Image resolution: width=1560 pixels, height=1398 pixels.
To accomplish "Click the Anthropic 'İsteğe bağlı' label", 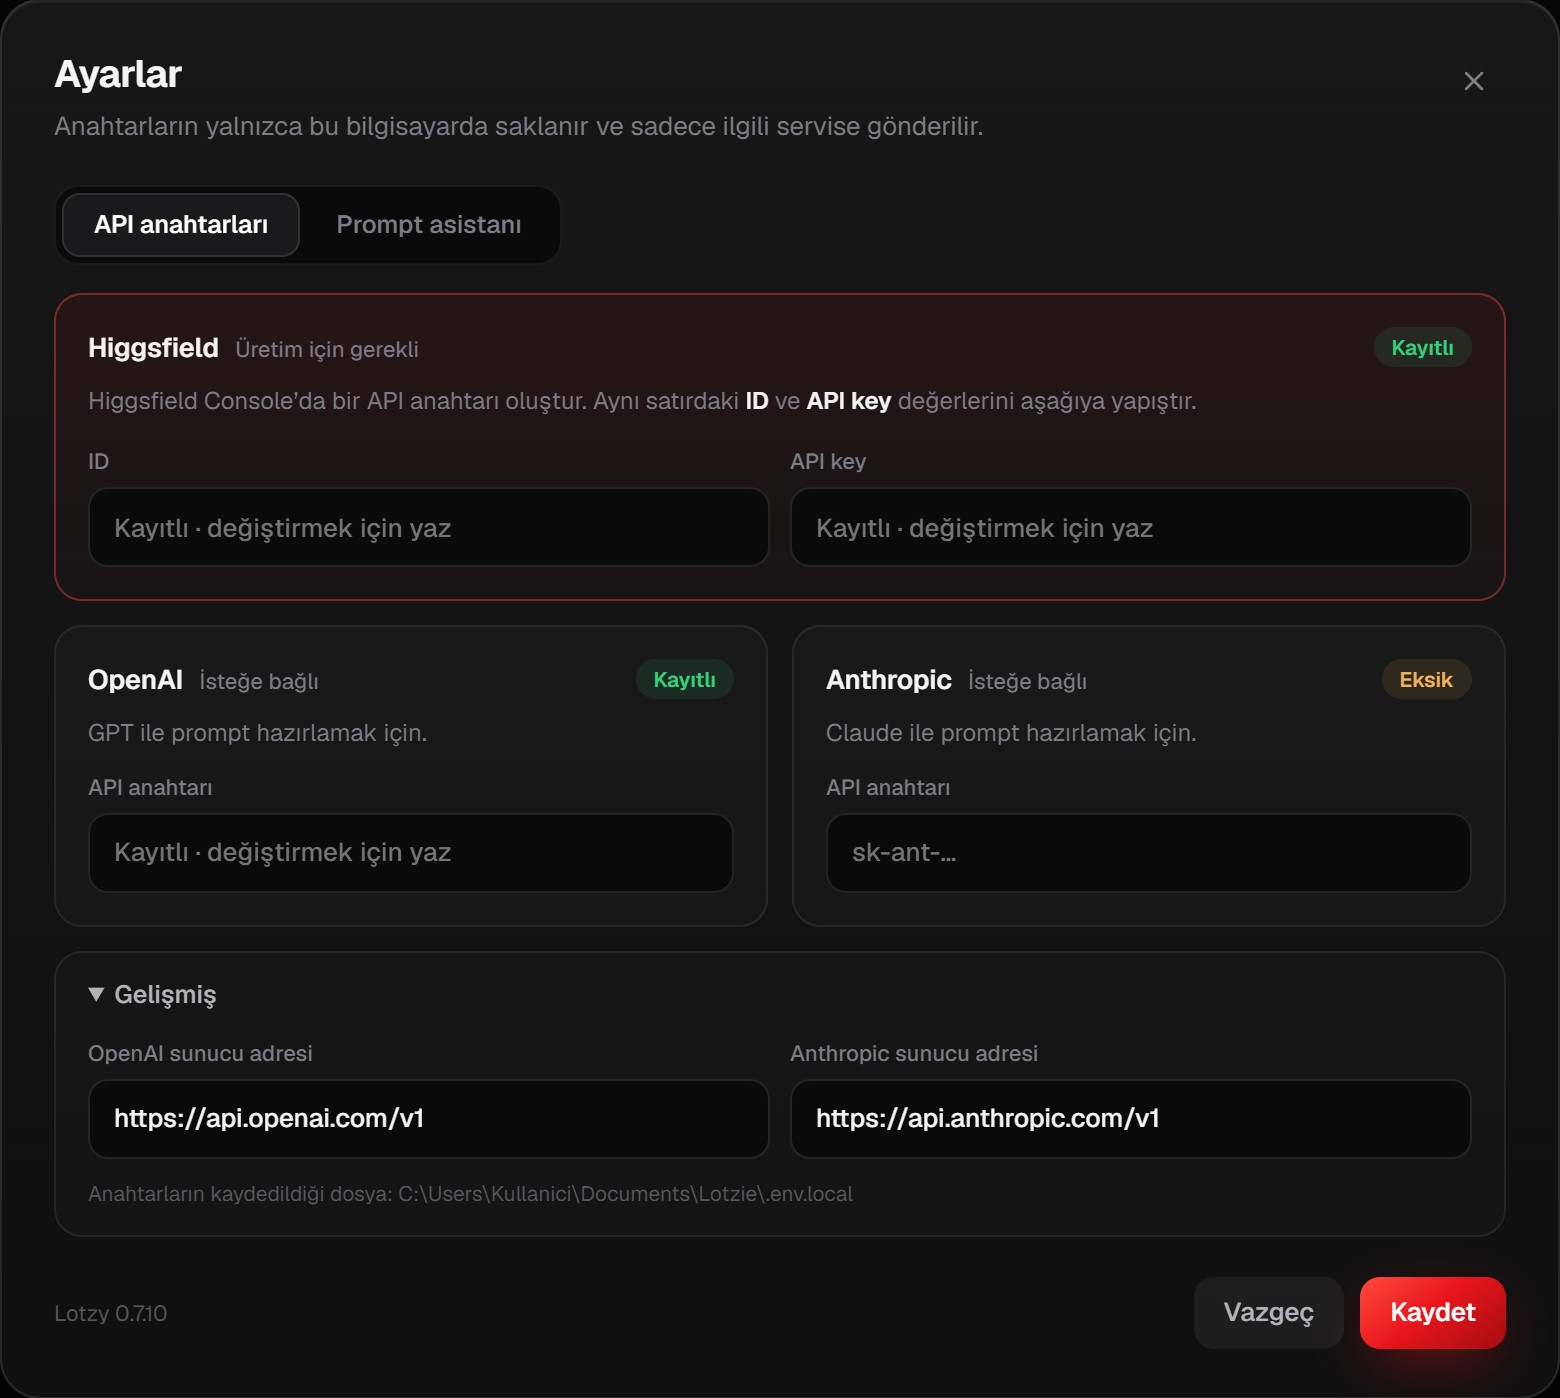I will click(1027, 681).
